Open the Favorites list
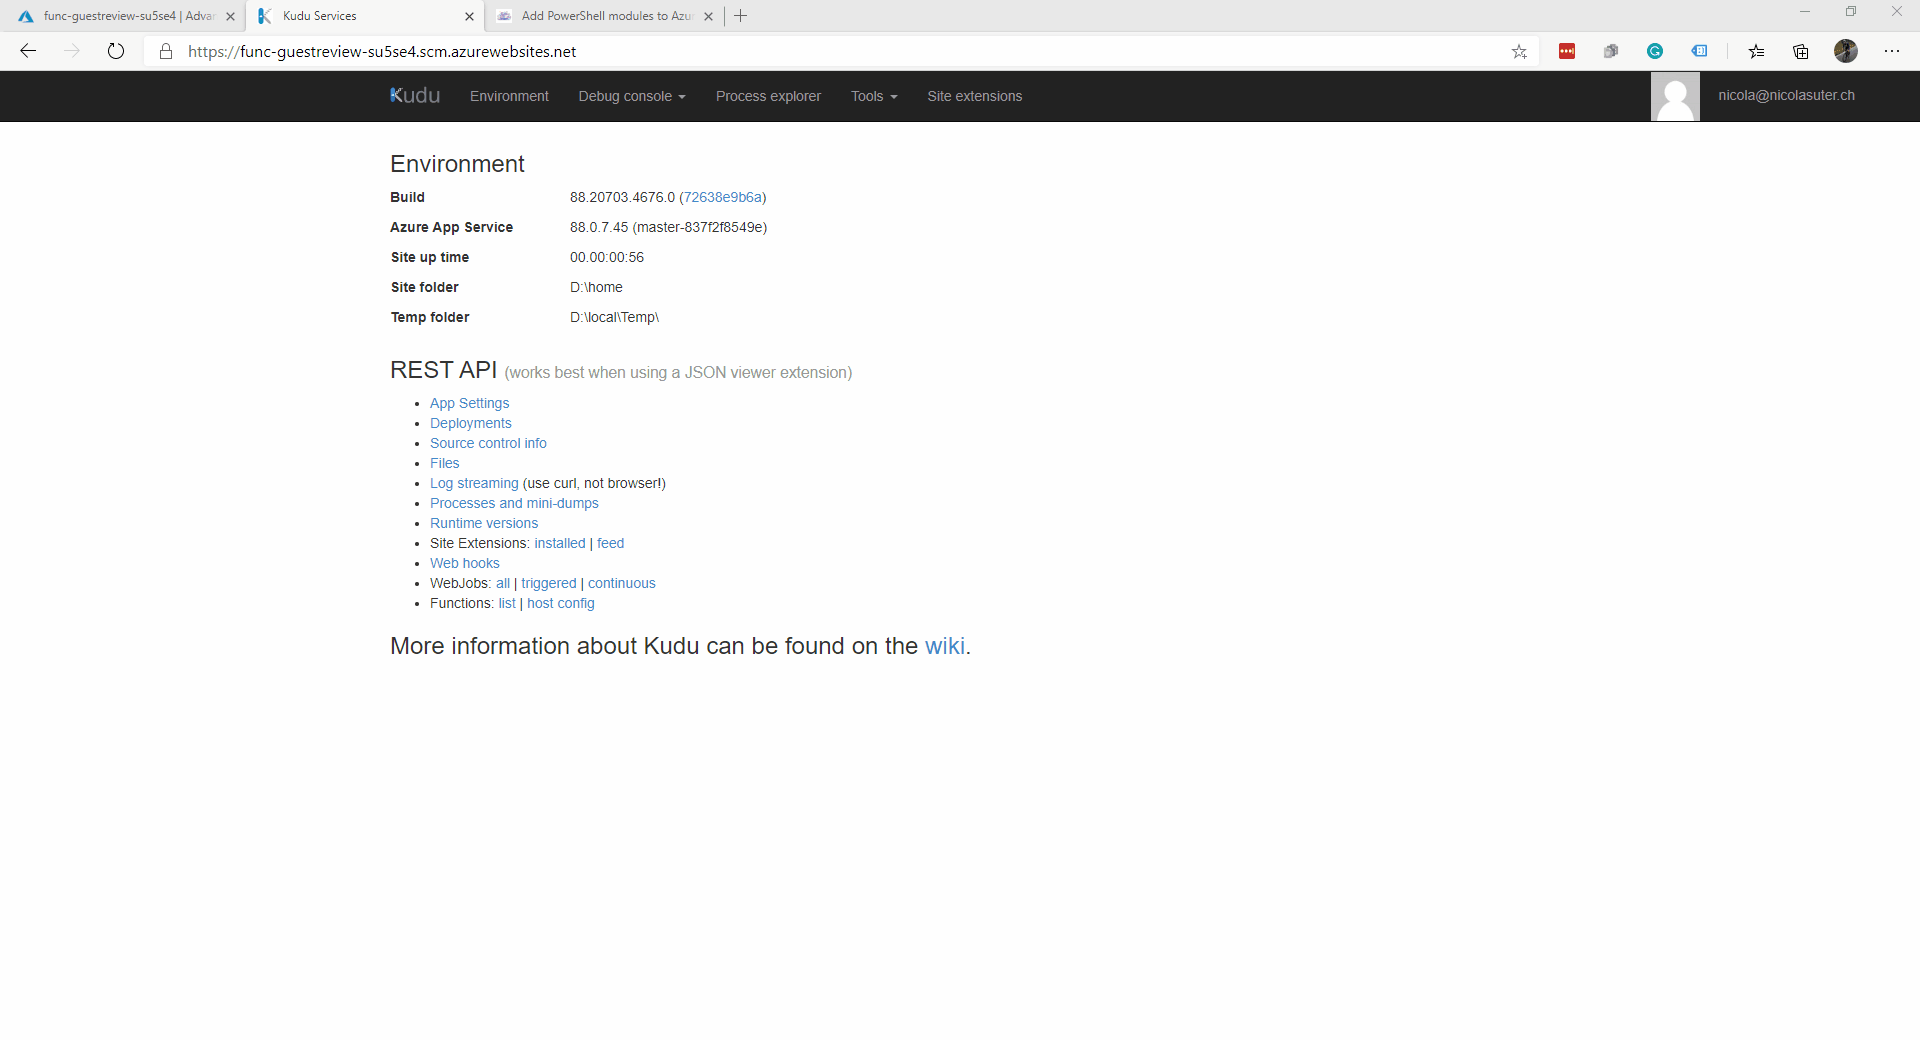The width and height of the screenshot is (1920, 1040). click(1756, 51)
